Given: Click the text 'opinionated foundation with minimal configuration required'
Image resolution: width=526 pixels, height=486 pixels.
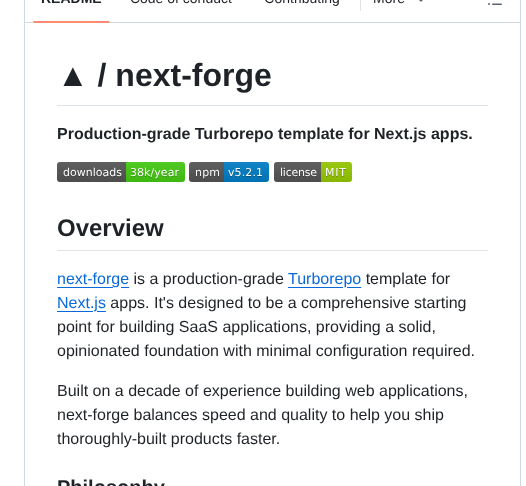Looking at the screenshot, I should coord(266,351).
